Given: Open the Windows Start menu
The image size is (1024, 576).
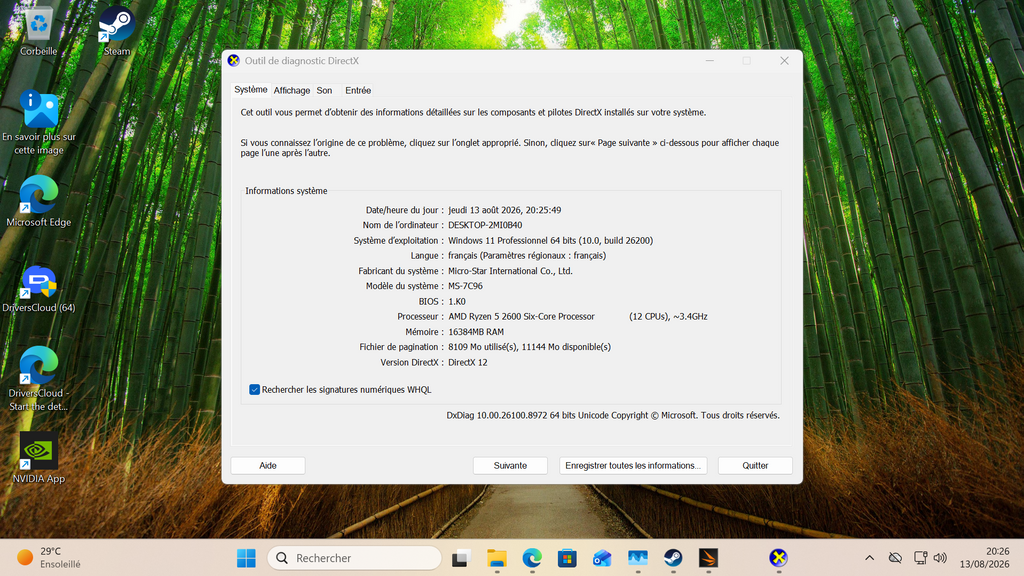Looking at the screenshot, I should click(246, 558).
